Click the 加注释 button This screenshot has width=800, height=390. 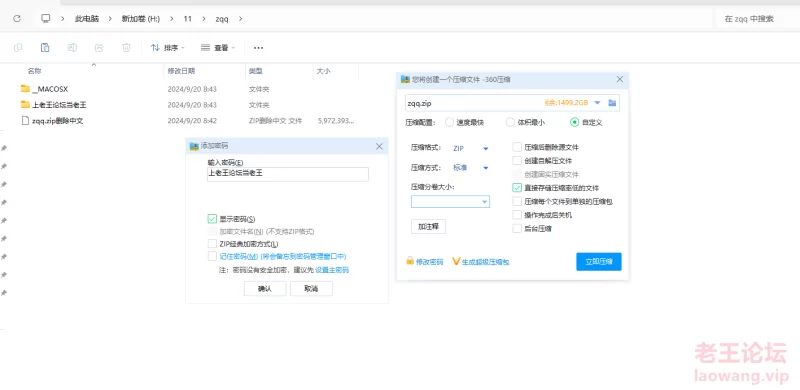(x=429, y=227)
